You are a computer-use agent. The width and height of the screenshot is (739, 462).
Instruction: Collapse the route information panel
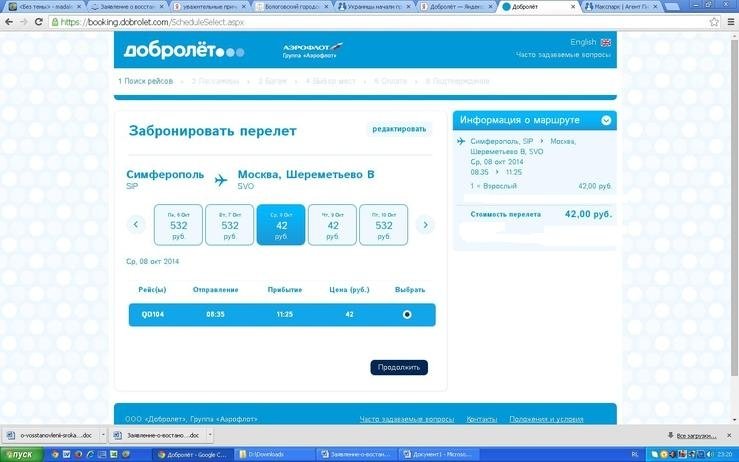click(x=605, y=121)
